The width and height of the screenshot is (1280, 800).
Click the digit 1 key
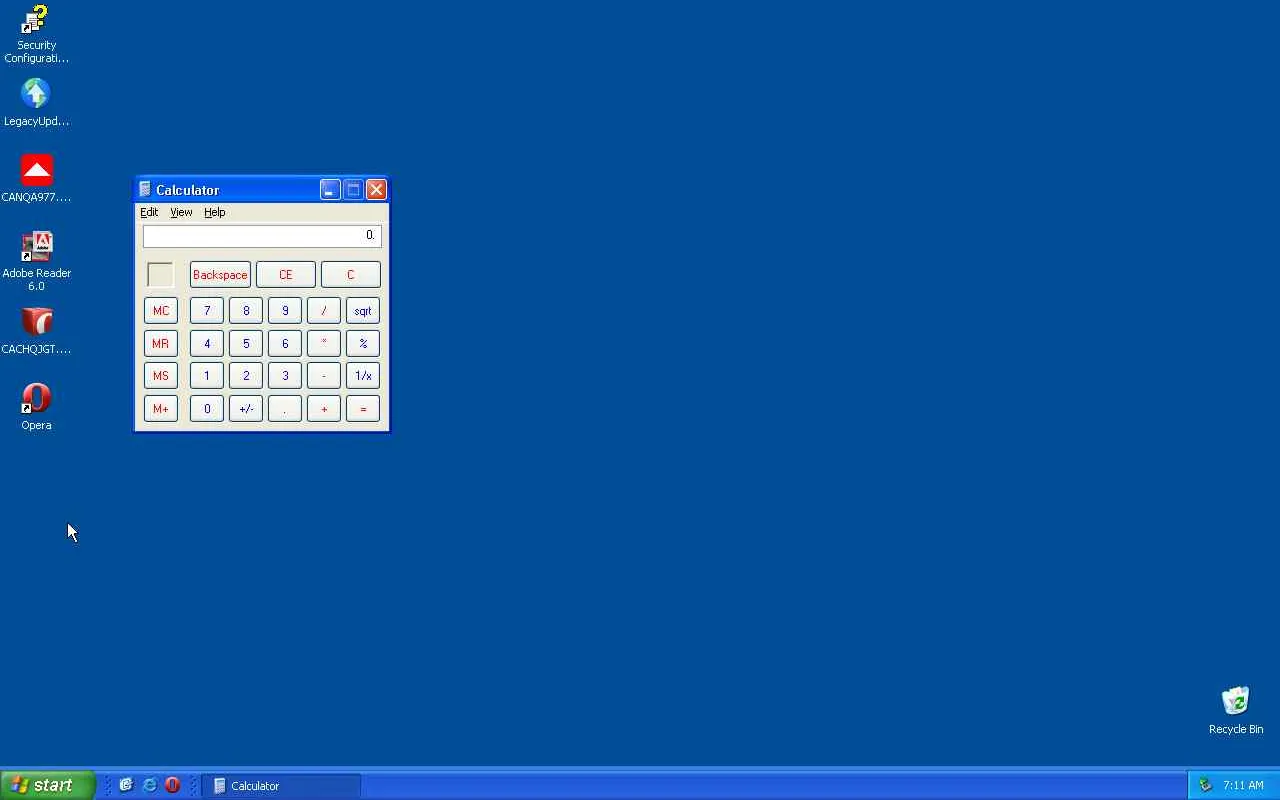207,375
